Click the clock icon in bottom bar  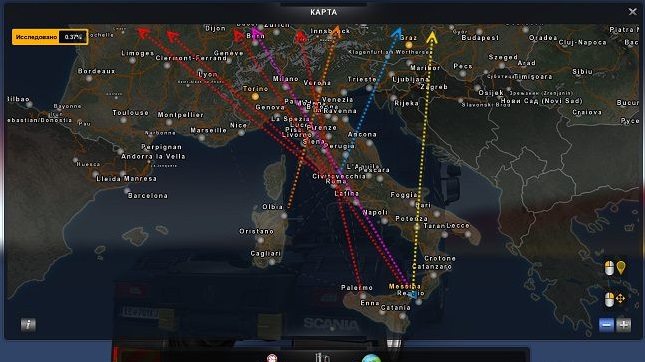(x=272, y=358)
